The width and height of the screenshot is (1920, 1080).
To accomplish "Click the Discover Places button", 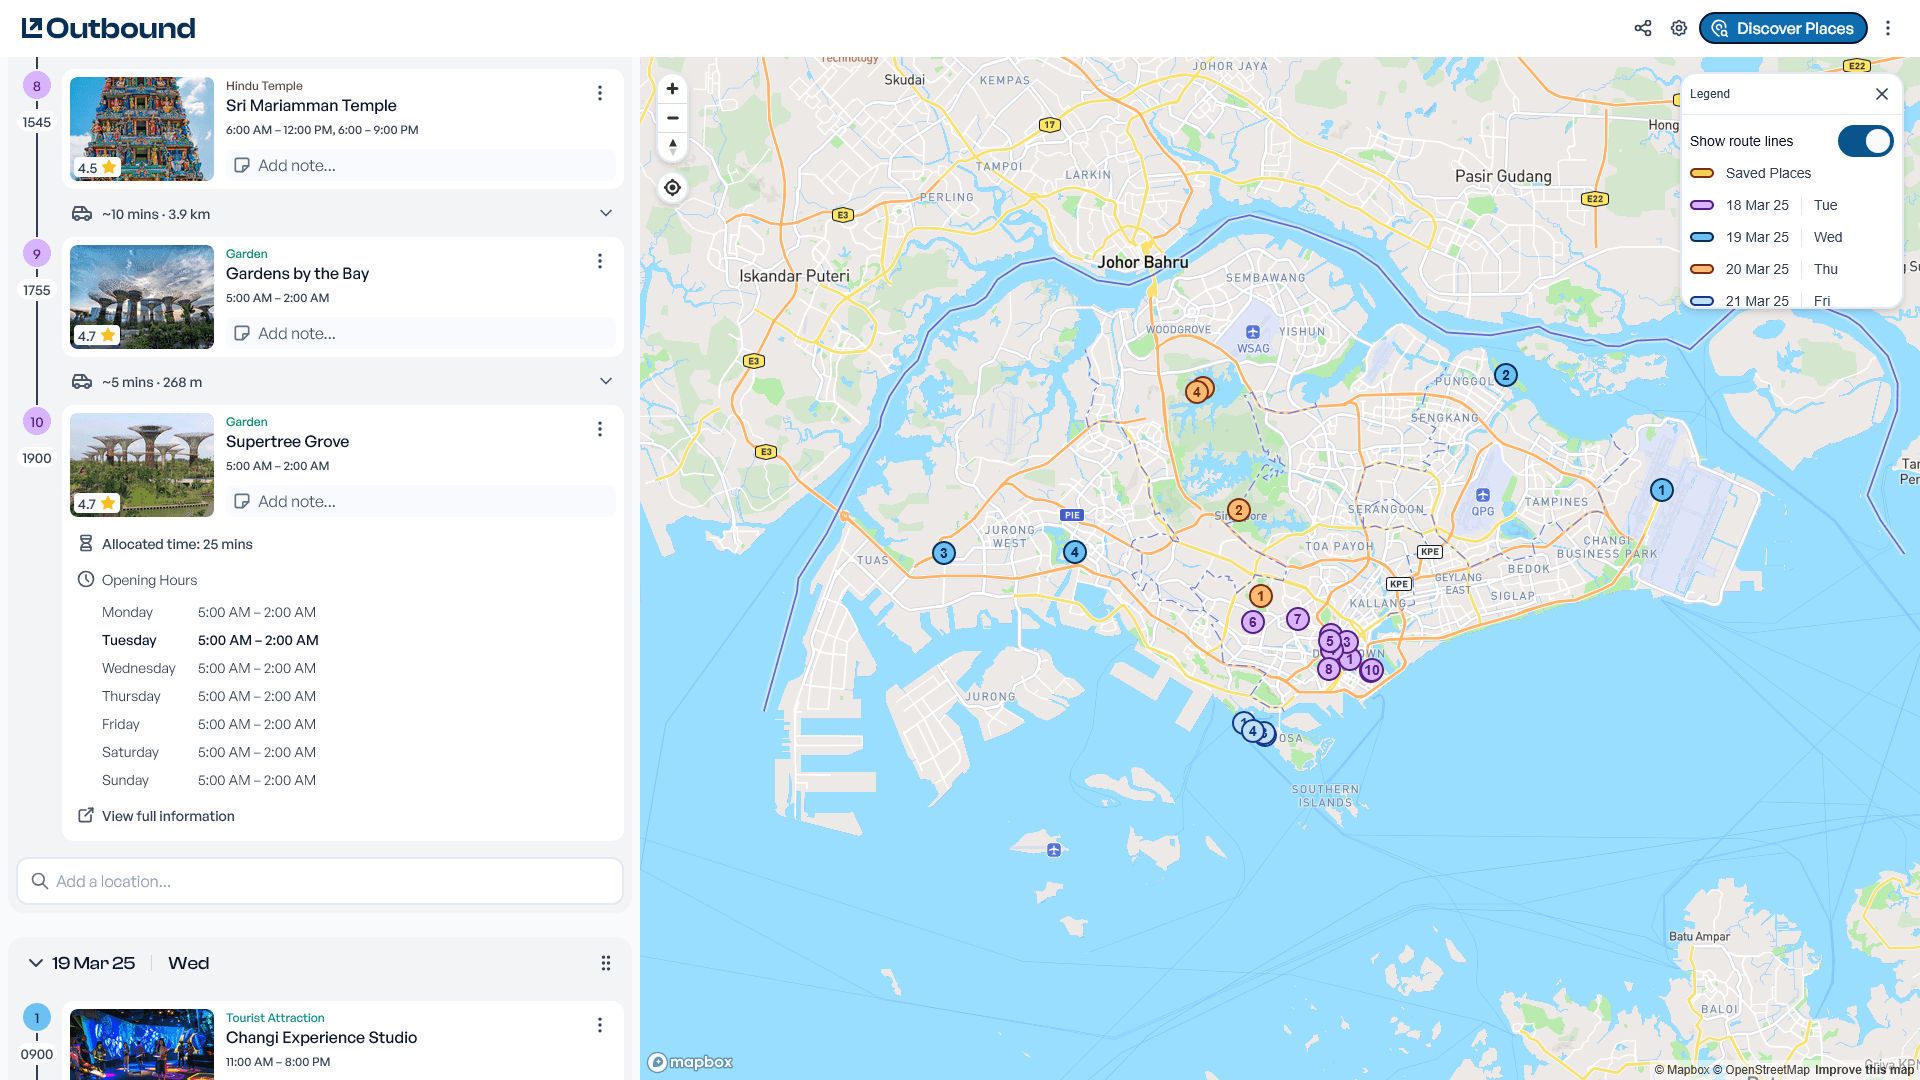I will point(1783,28).
